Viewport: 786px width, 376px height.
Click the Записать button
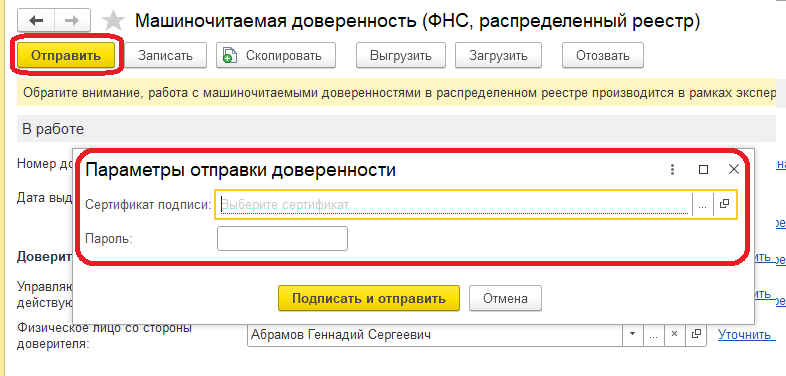pos(165,55)
